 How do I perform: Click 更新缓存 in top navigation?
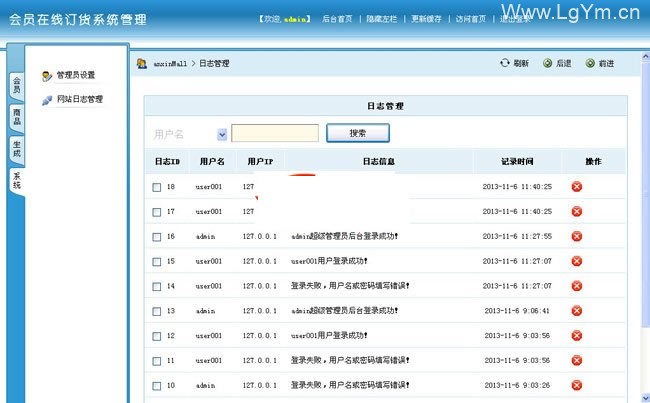pos(426,19)
